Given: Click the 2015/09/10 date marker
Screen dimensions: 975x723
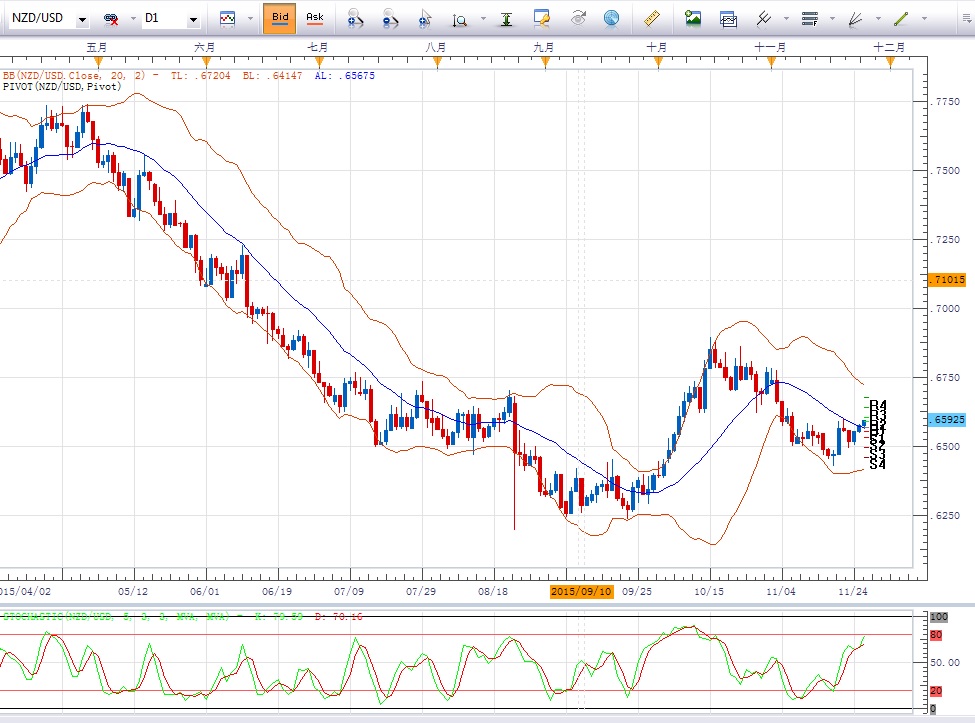Looking at the screenshot, I should click(x=583, y=592).
